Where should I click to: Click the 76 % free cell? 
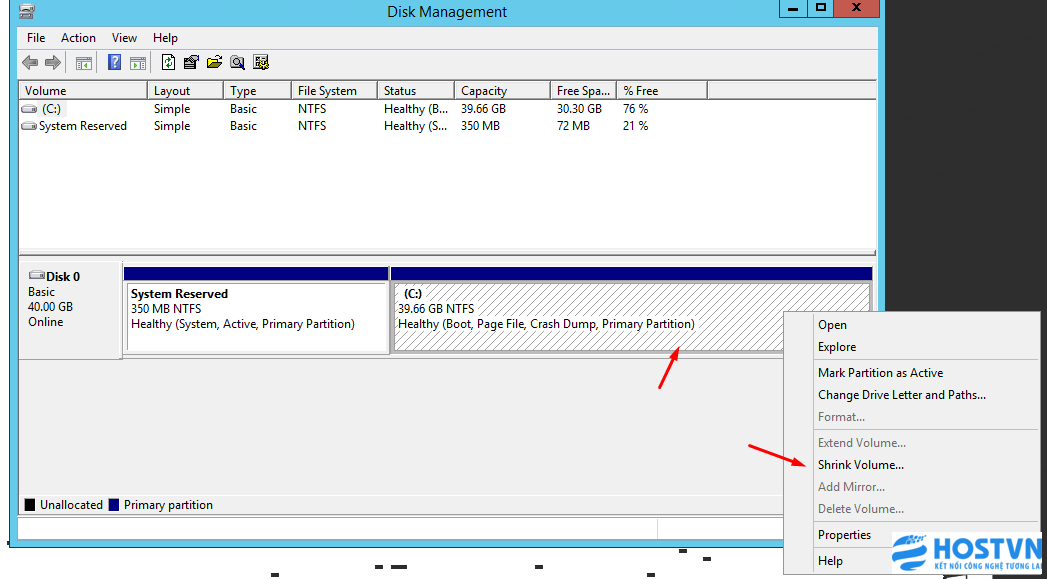point(636,109)
